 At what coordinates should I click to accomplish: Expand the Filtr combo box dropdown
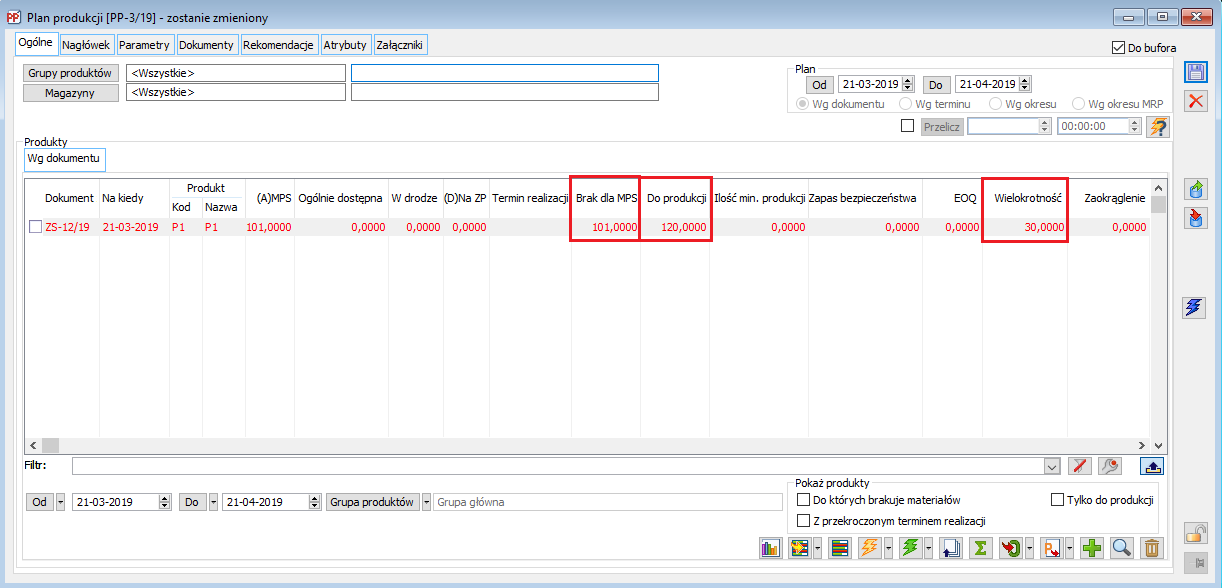point(1051,466)
